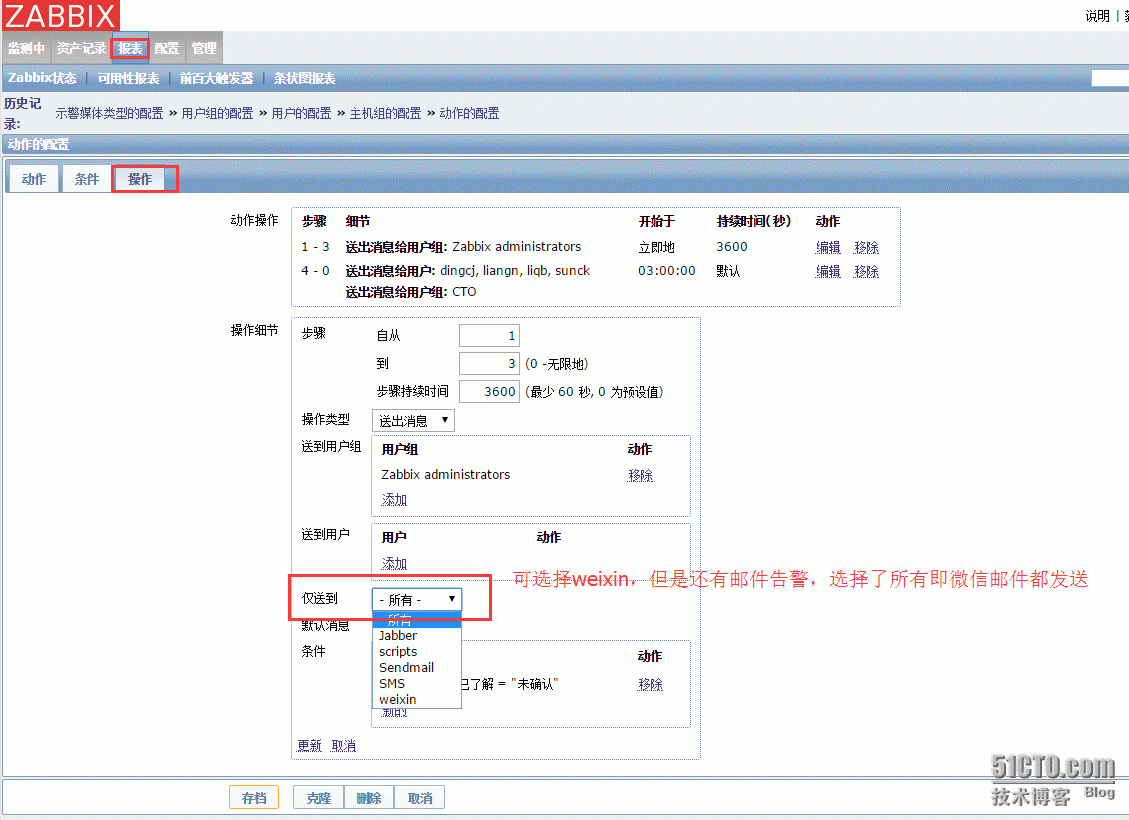
Task: Click the 仅送到 dropdown box
Action: (417, 599)
